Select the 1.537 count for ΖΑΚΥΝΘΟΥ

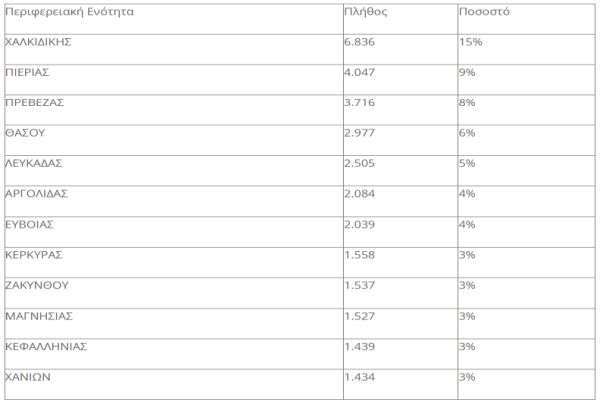pos(361,285)
